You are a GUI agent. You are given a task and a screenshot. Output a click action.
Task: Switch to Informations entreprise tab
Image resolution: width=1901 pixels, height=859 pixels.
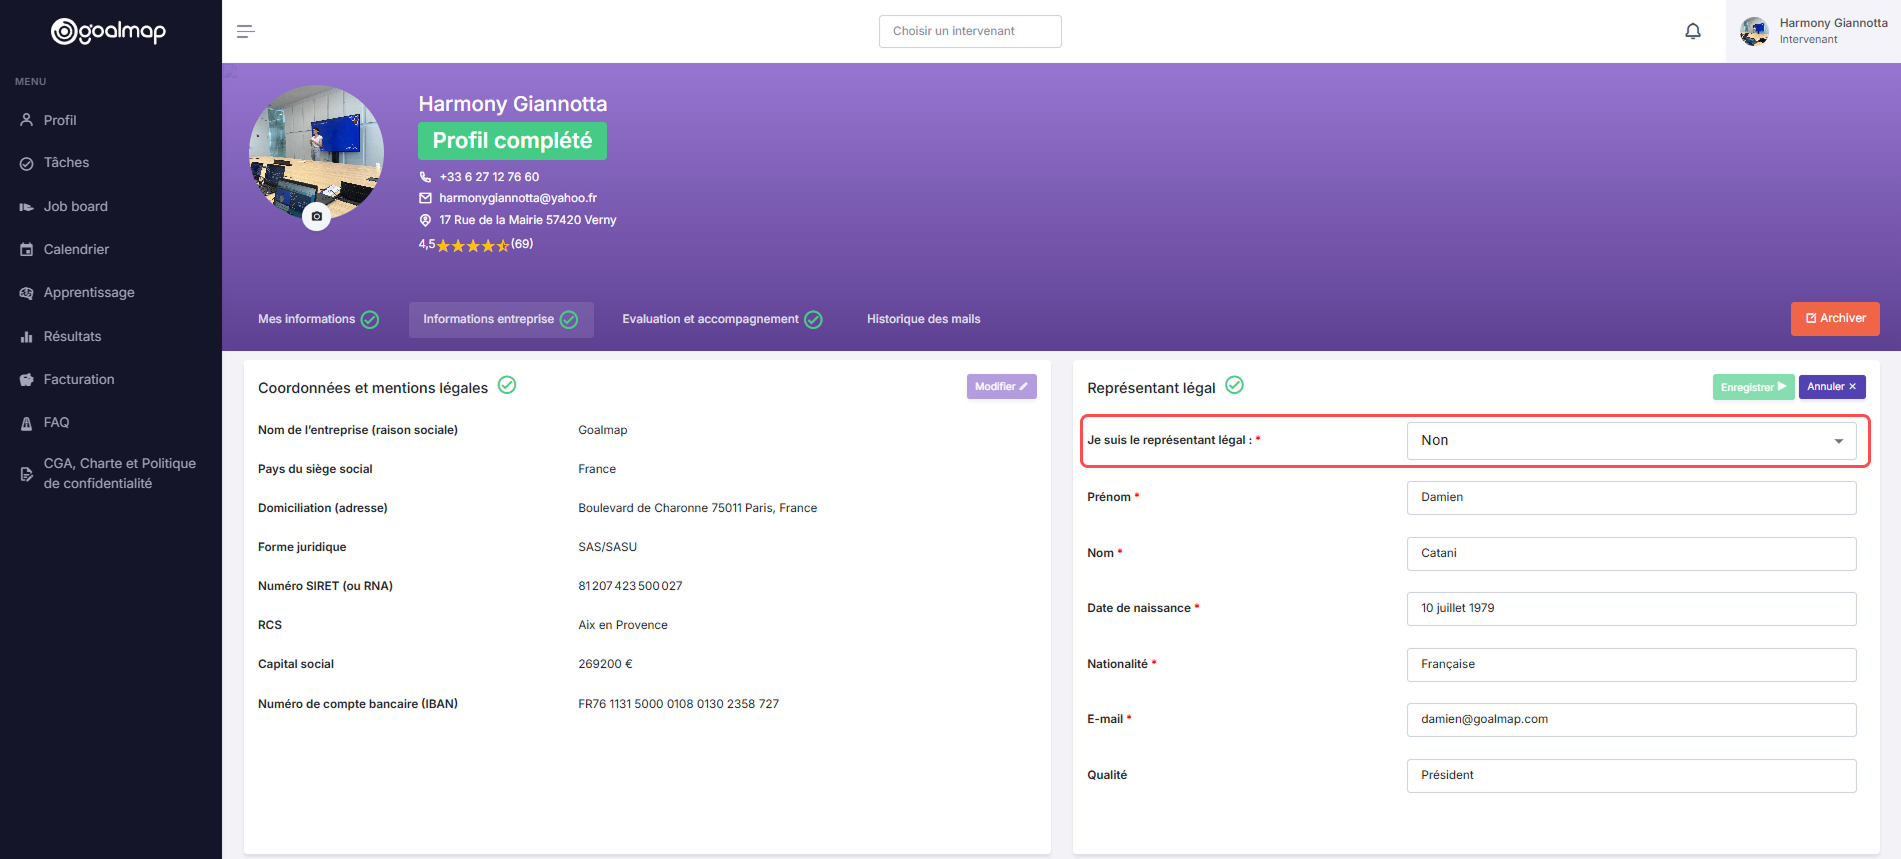[501, 320]
